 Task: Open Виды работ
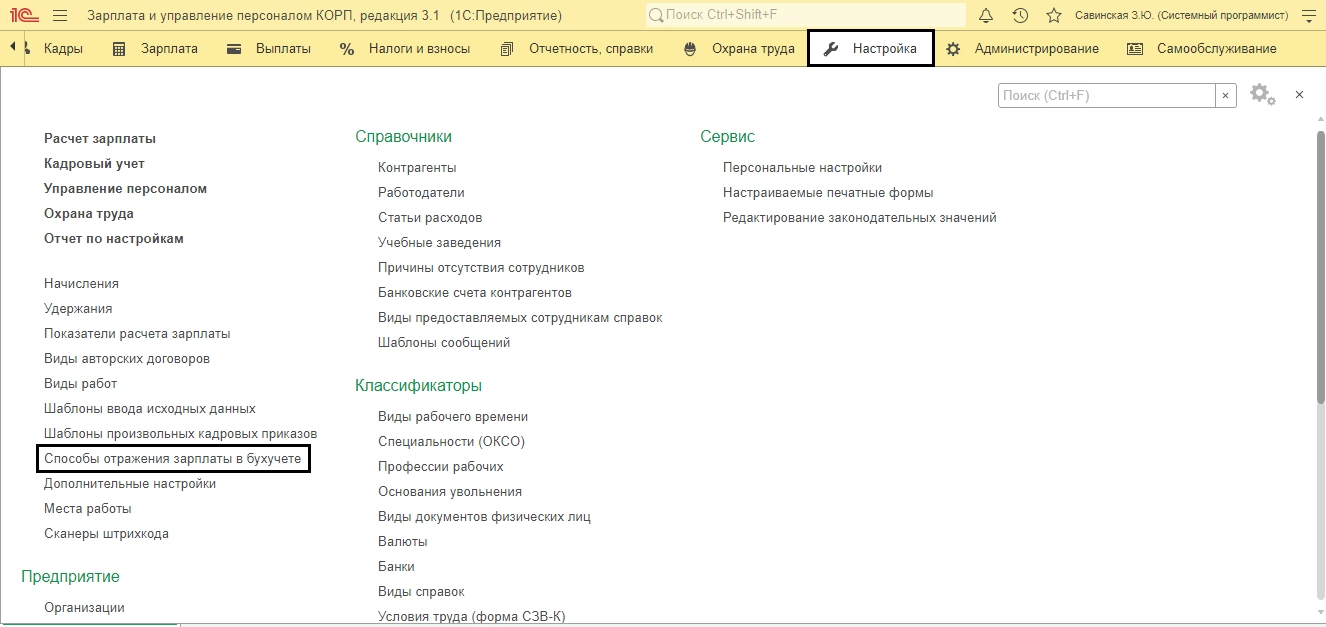(80, 383)
